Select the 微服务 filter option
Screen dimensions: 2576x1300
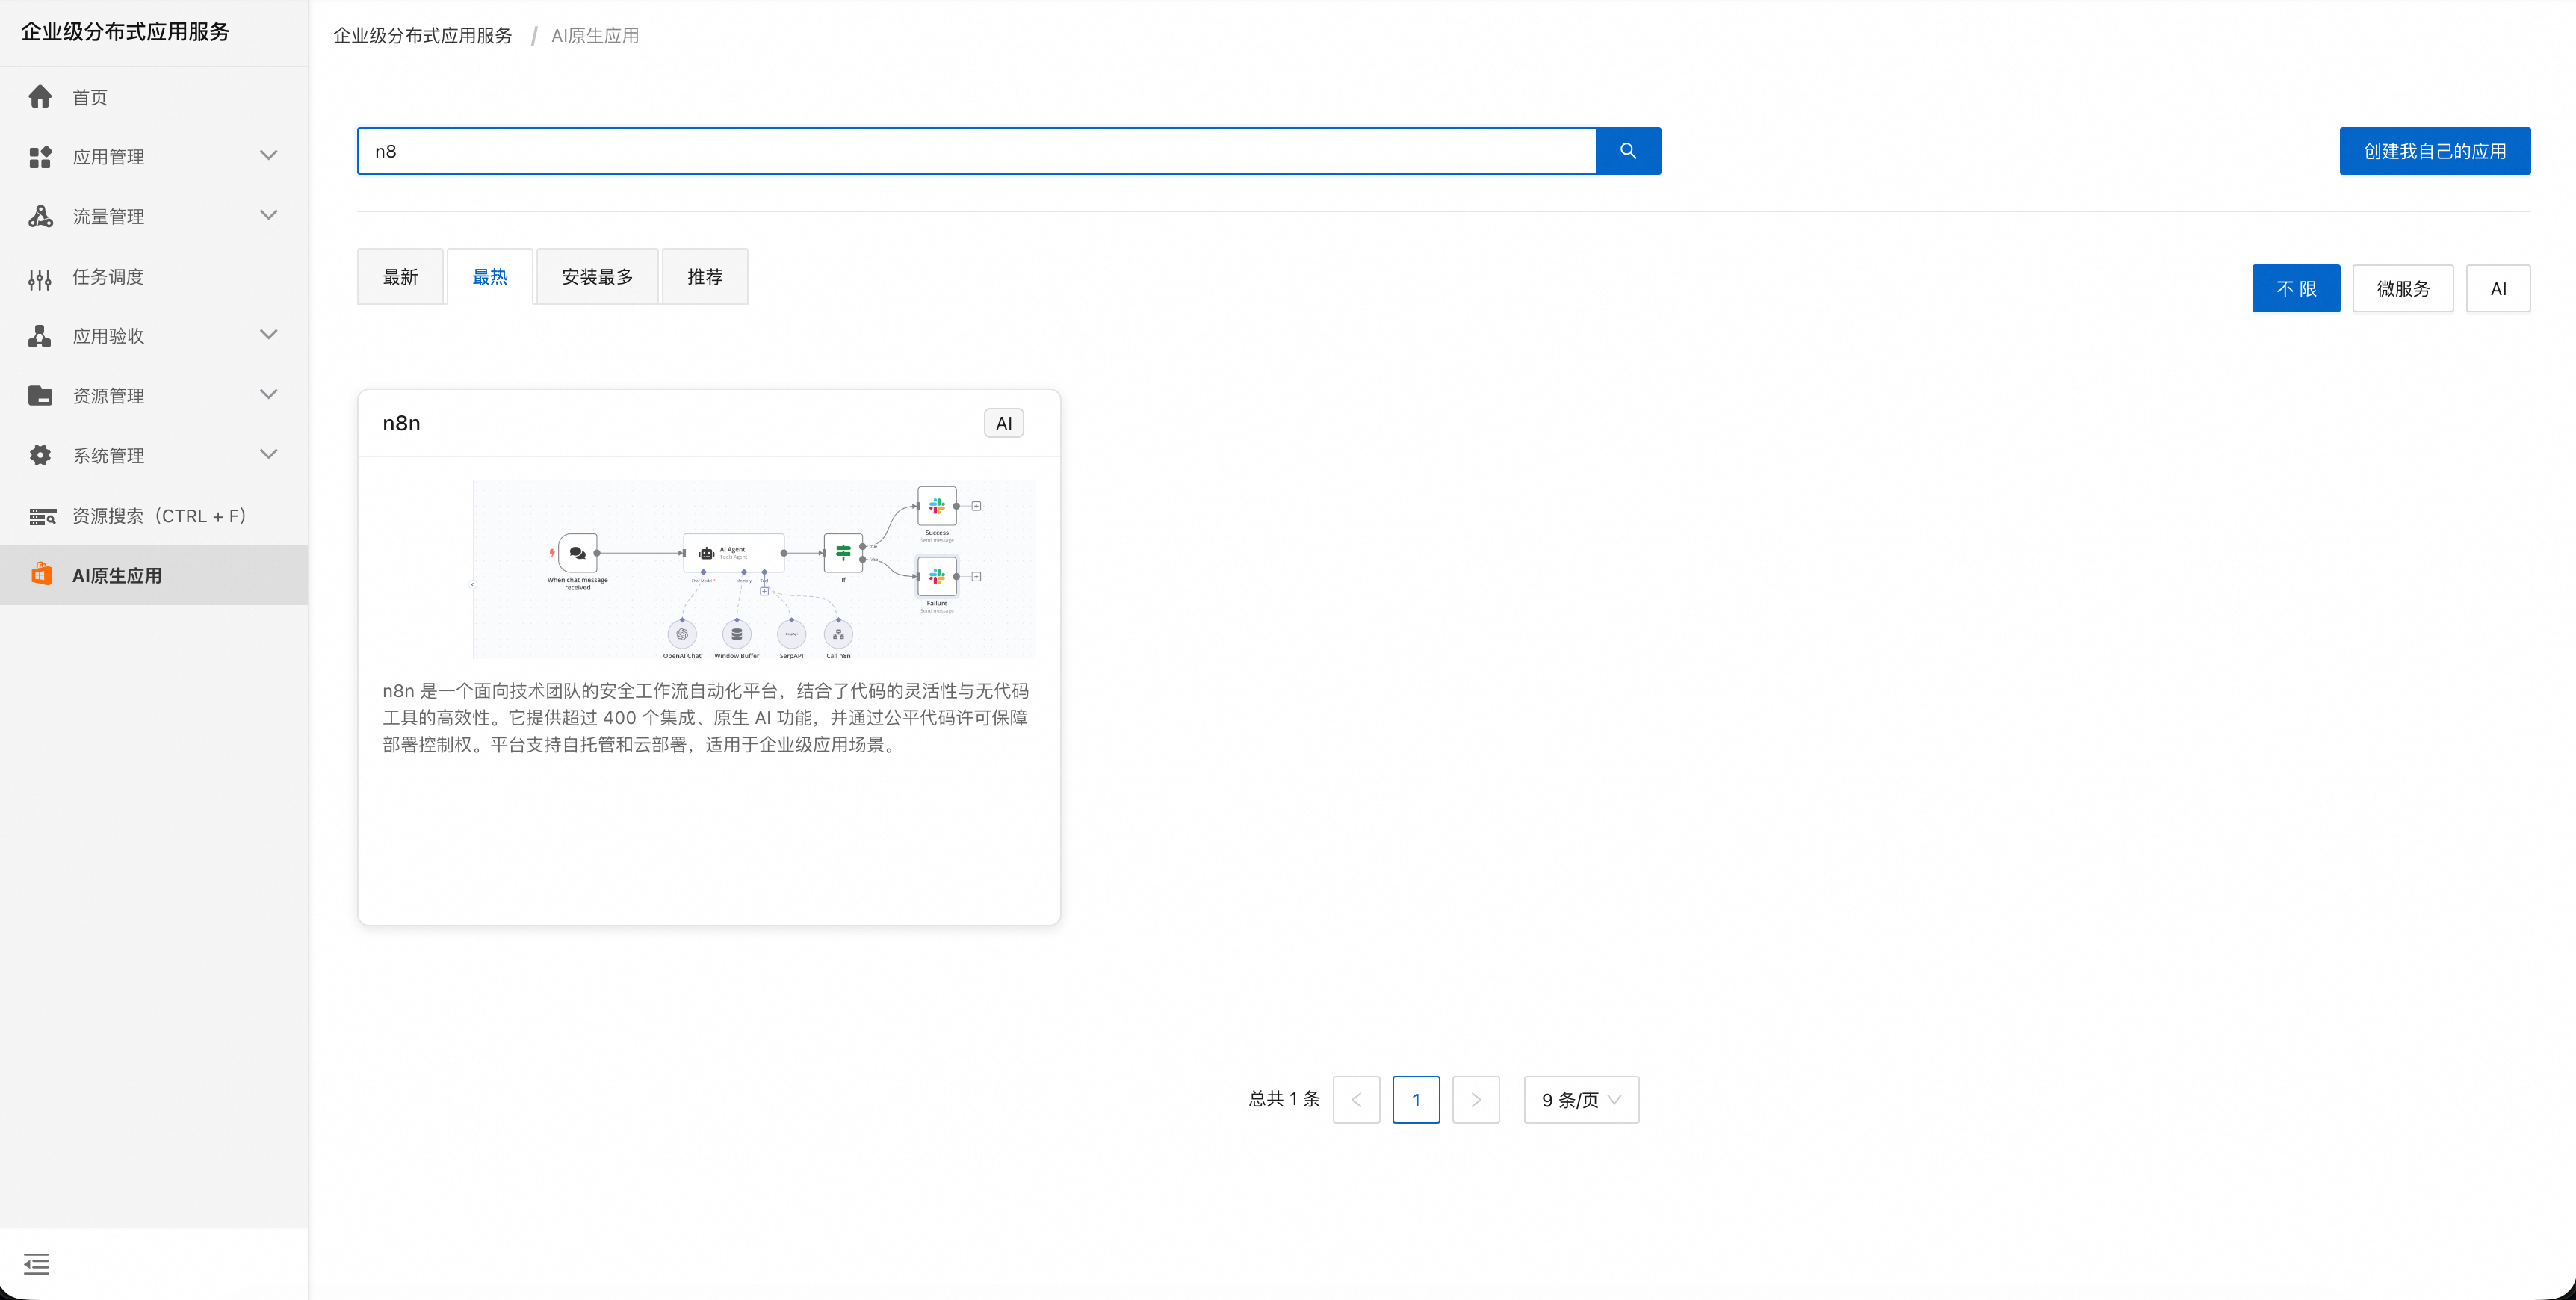[2402, 289]
